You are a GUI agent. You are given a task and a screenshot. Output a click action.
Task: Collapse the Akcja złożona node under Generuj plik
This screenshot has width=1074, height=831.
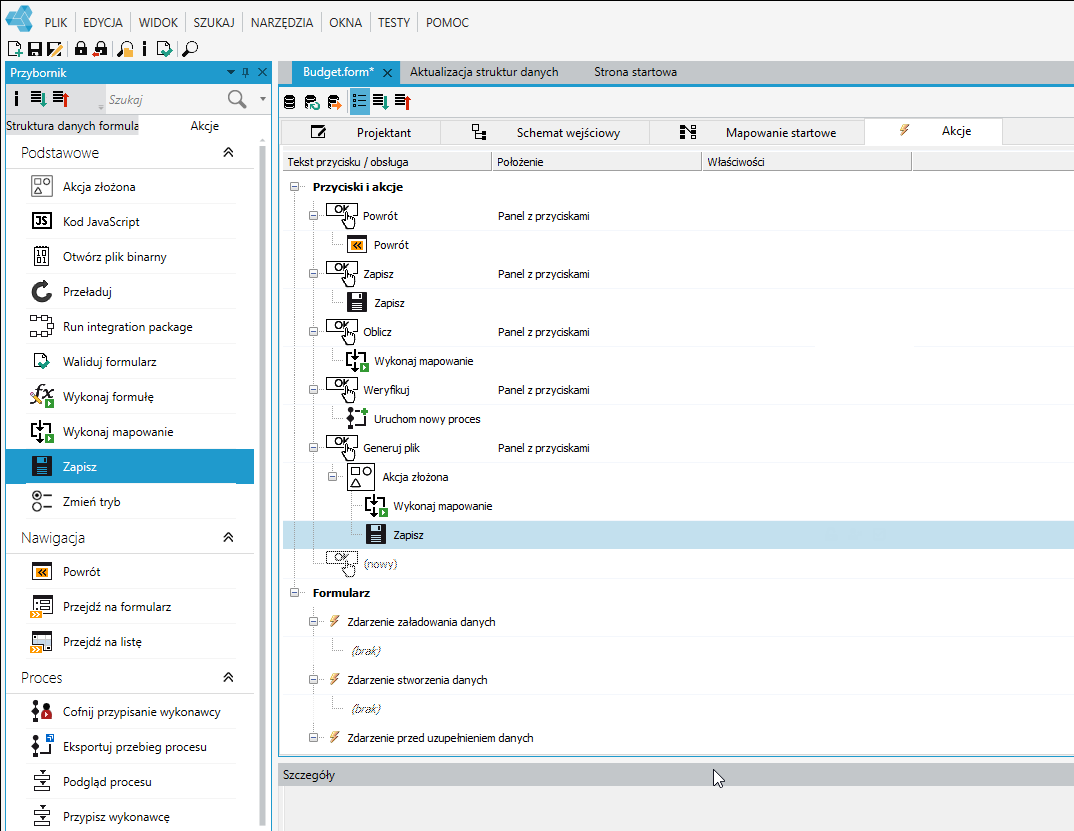tap(333, 477)
